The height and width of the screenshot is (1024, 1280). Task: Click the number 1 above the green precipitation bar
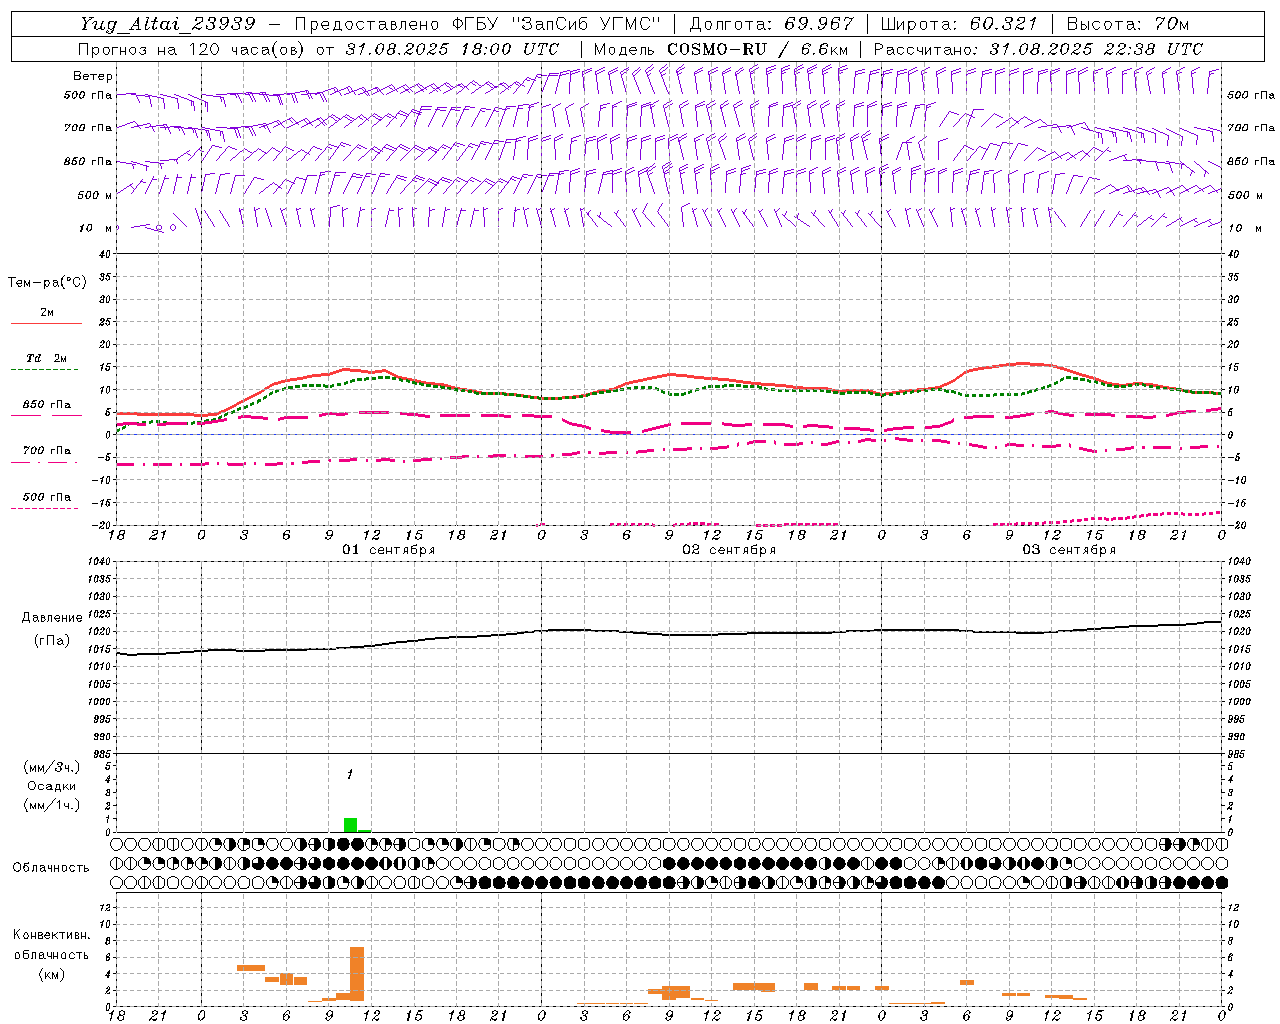pos(350,775)
